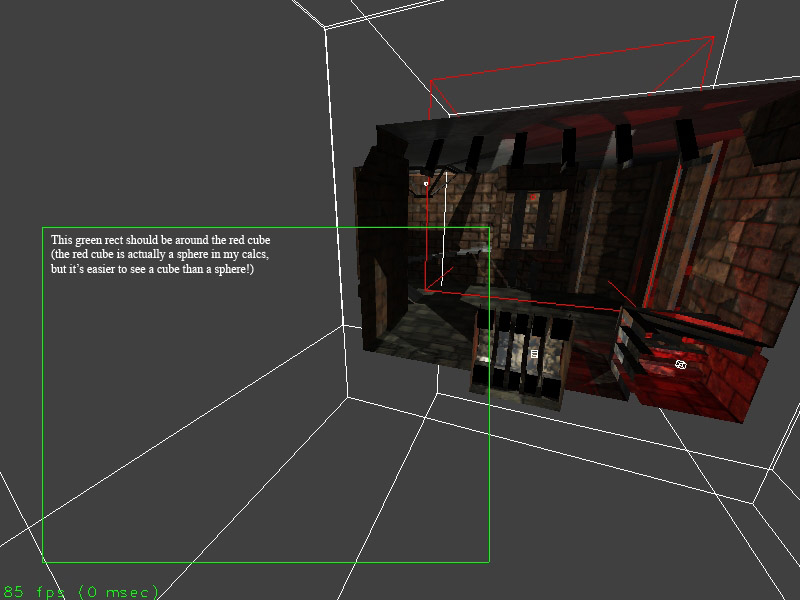Click the green rectangle's bottom-left corner
800x600 pixels.
tap(42, 562)
